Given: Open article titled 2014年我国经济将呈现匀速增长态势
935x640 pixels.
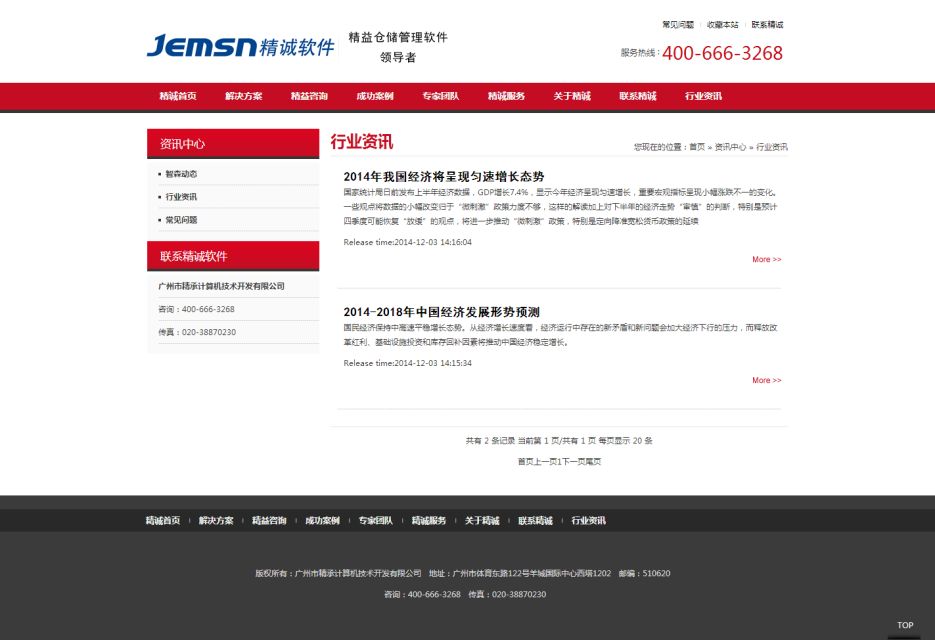Looking at the screenshot, I should point(443,176).
